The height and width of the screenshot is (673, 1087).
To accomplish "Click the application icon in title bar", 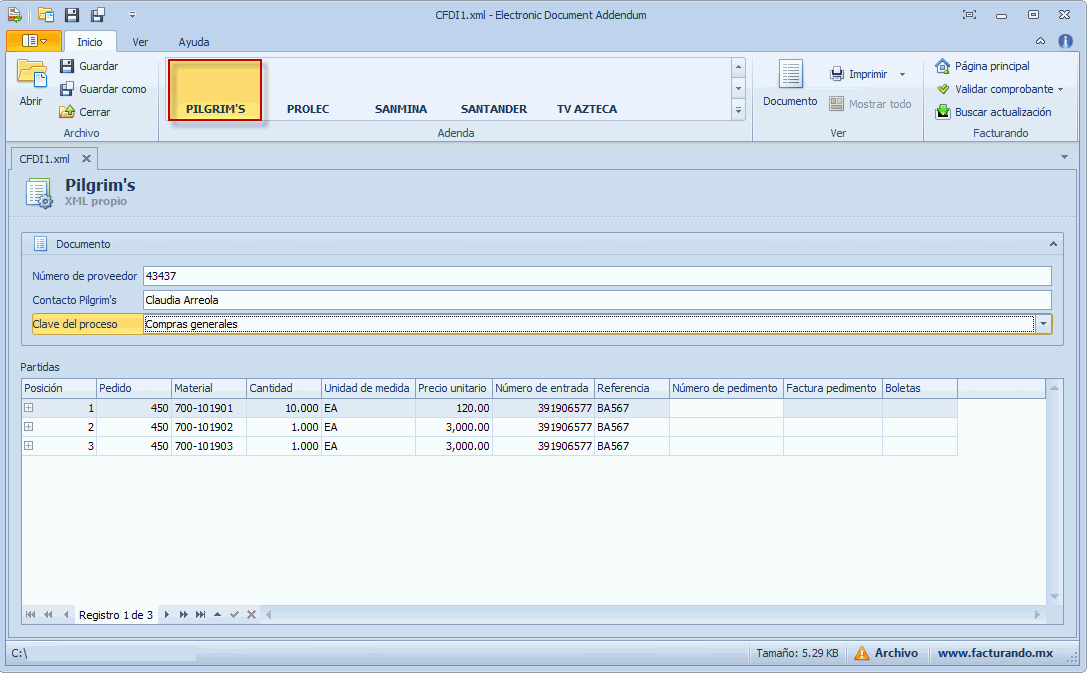I will pos(15,15).
